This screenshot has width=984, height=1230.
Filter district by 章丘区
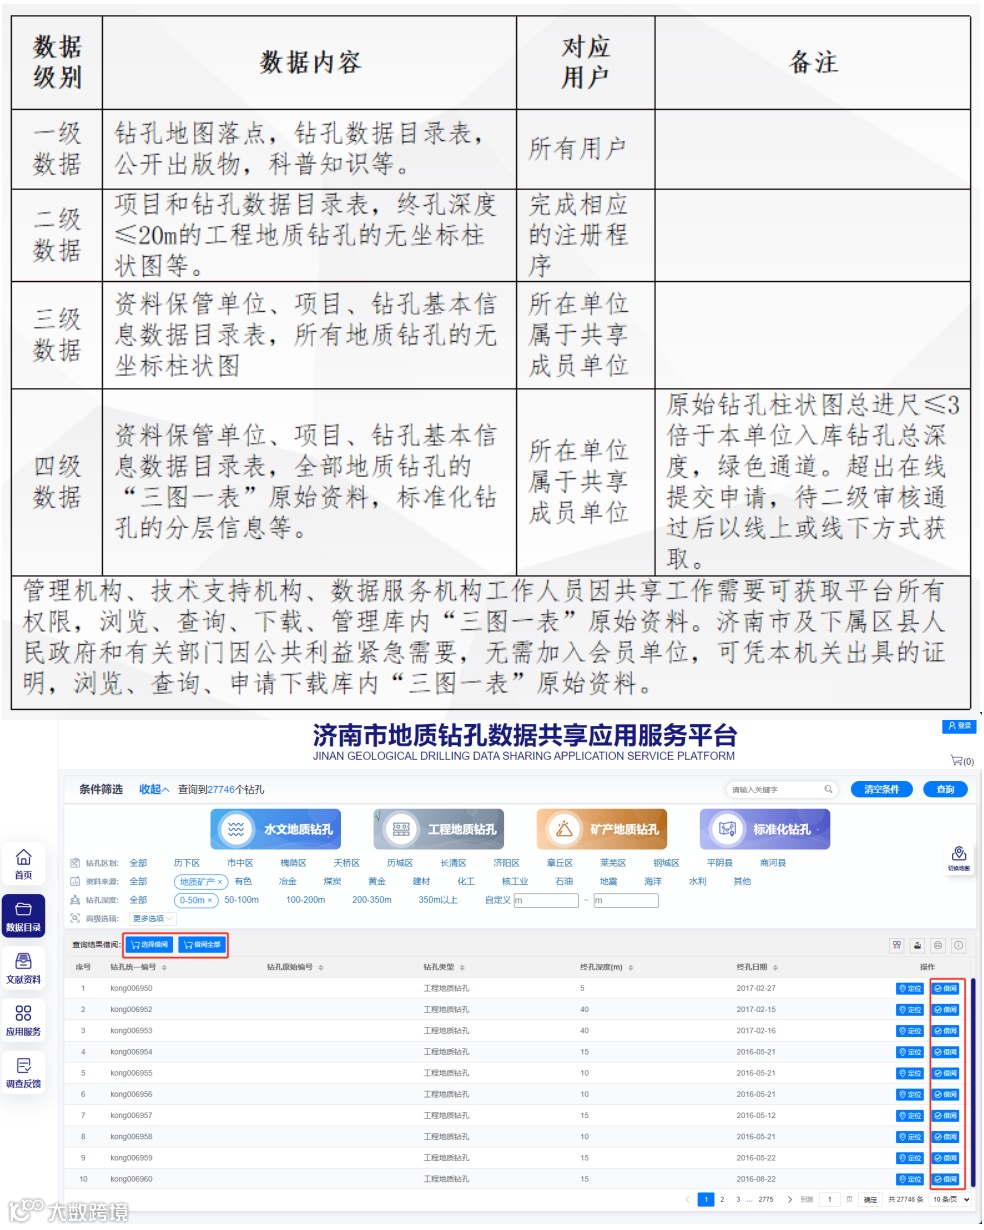click(560, 863)
